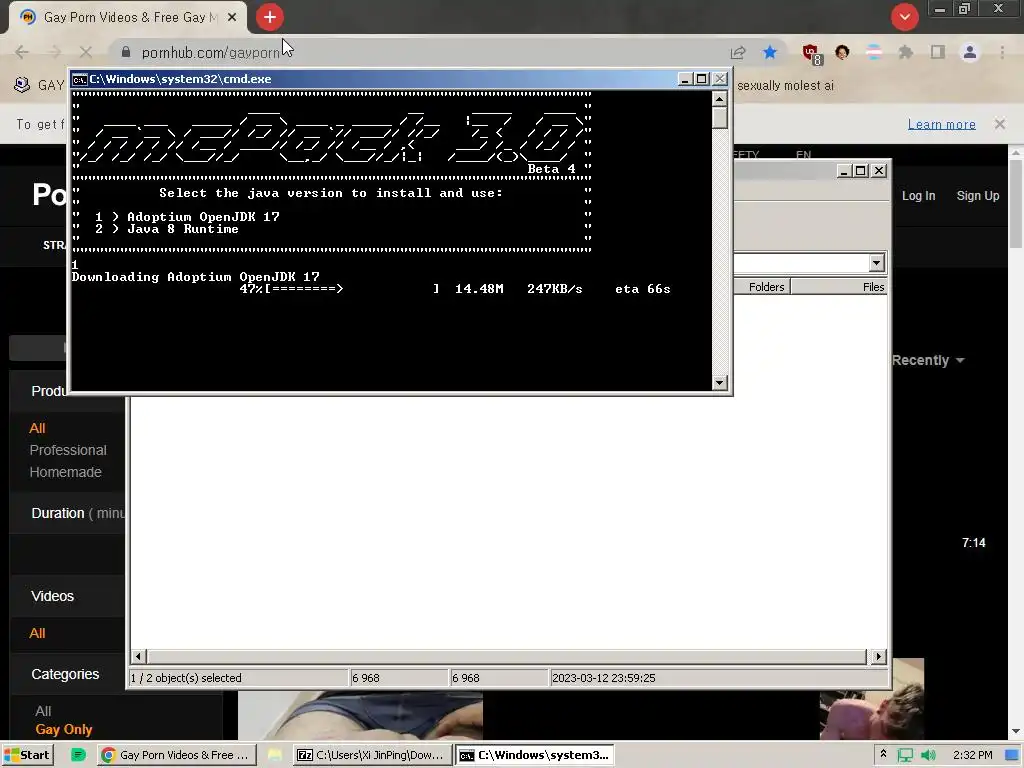
Task: Open the Chrome profile icon
Action: coord(970,52)
